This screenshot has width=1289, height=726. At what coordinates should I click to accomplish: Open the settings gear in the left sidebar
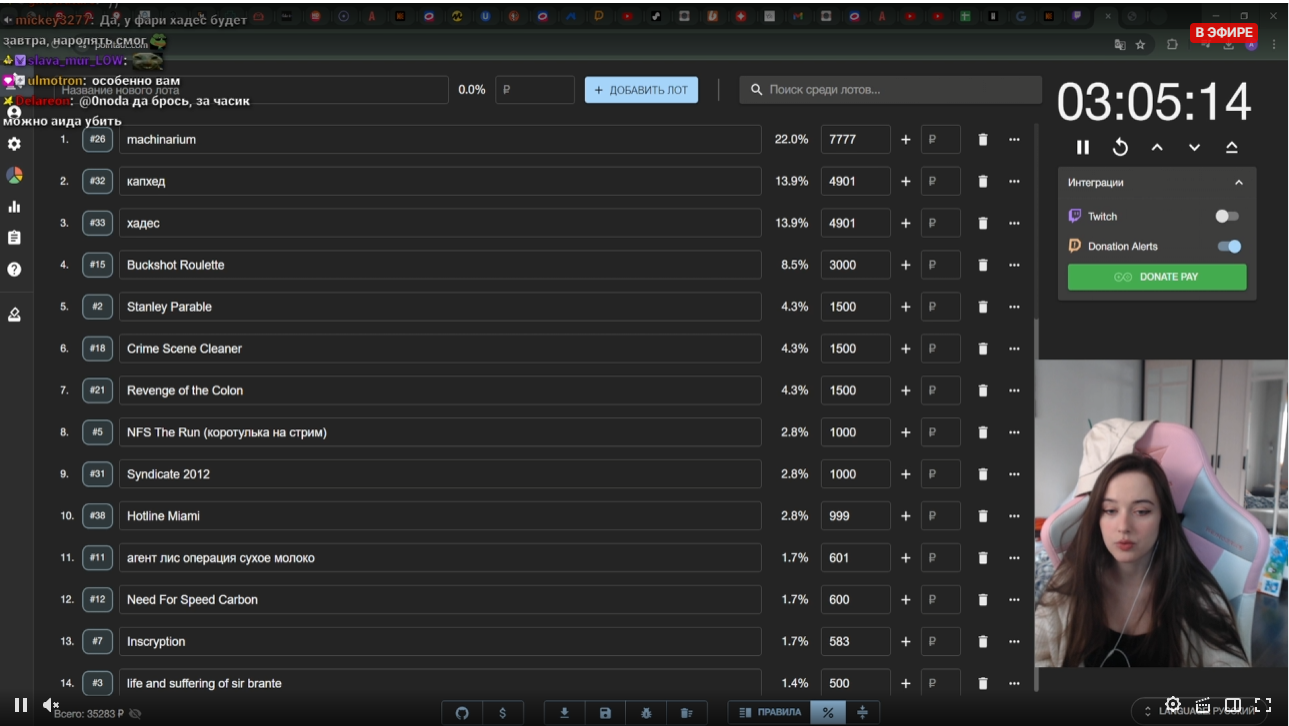[14, 144]
